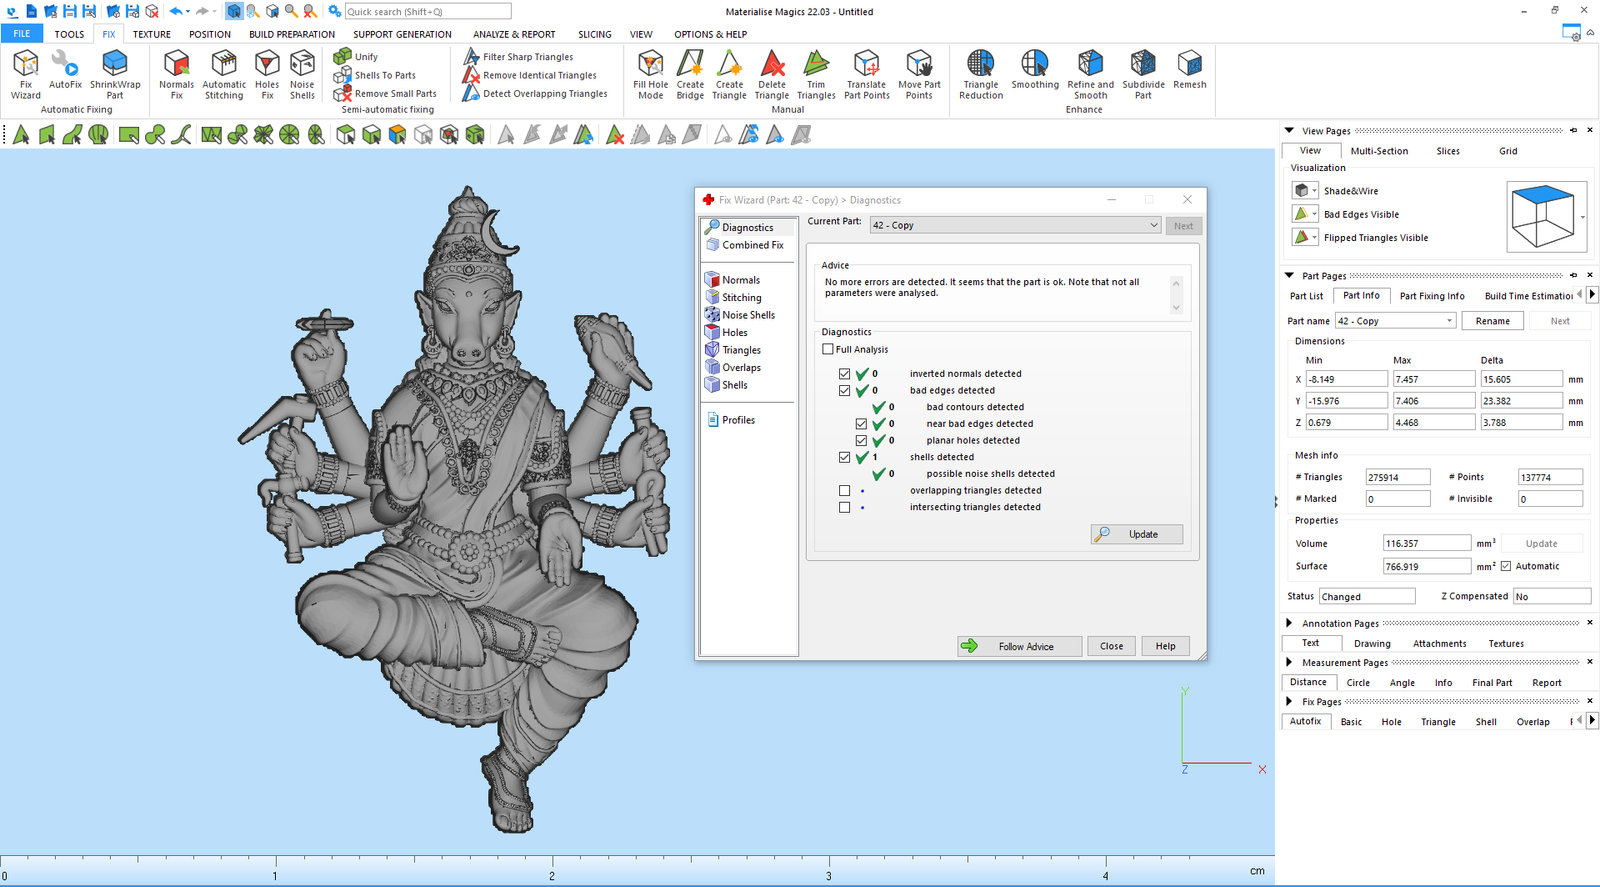
Task: Collapse the Part Pages panel
Action: [1289, 275]
